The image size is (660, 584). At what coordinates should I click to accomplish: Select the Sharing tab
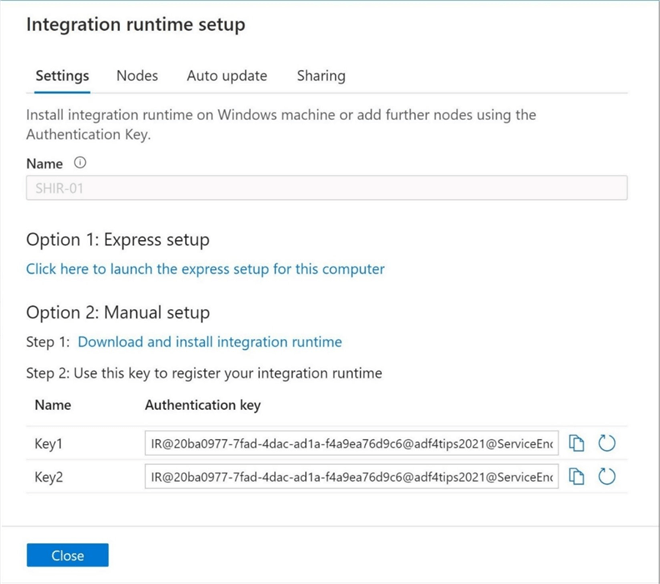(x=321, y=76)
